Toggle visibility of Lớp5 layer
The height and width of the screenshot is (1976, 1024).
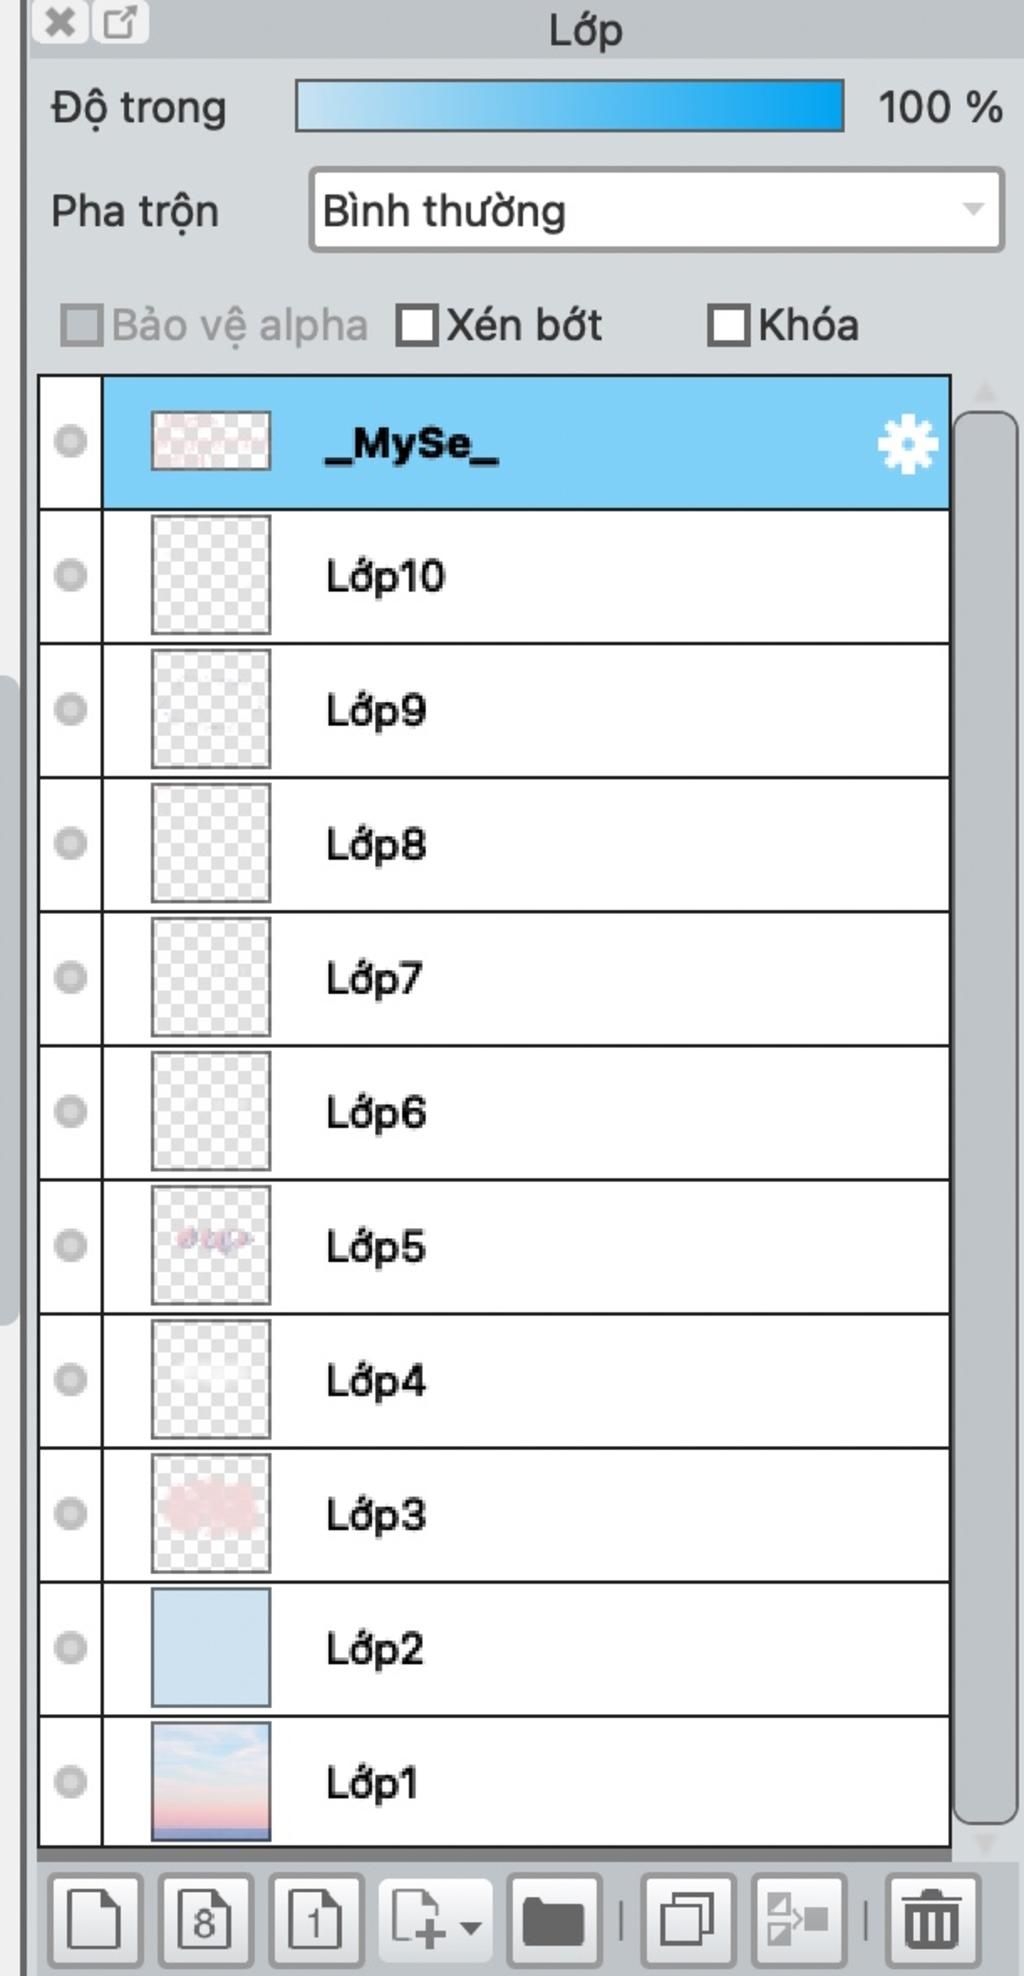tap(70, 1246)
